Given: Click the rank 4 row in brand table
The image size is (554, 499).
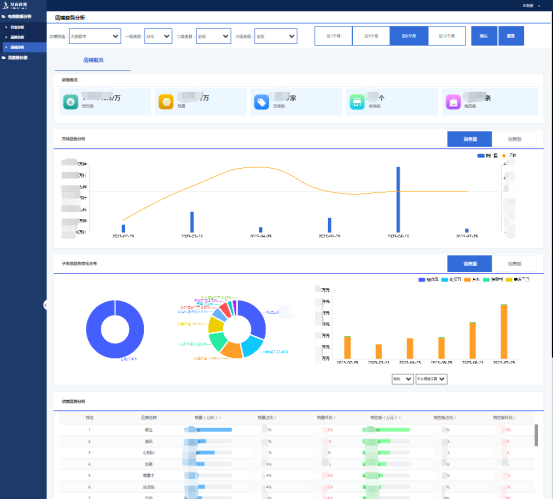Looking at the screenshot, I should click(x=297, y=464).
